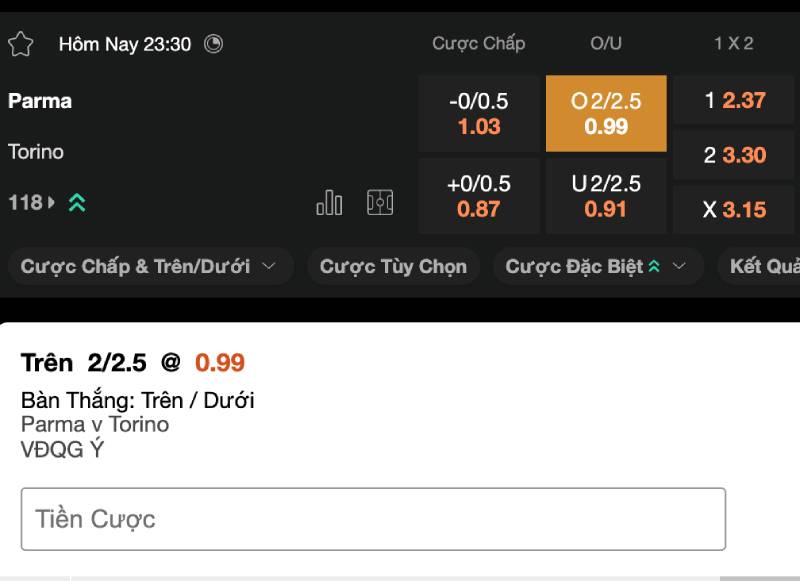Viewport: 800px width, 581px height.
Task: Click the Torino team name
Action: click(36, 152)
